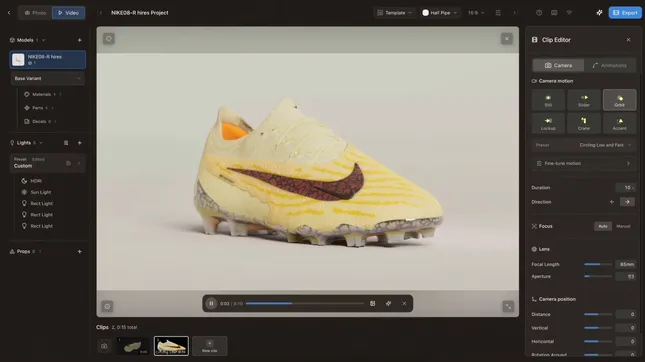645x362 pixels.
Task: Add a new model with plus icon
Action: click(x=79, y=40)
